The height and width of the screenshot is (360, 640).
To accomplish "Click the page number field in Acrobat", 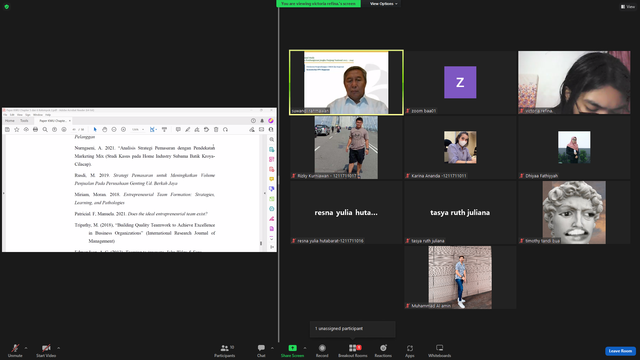I will pyautogui.click(x=74, y=129).
